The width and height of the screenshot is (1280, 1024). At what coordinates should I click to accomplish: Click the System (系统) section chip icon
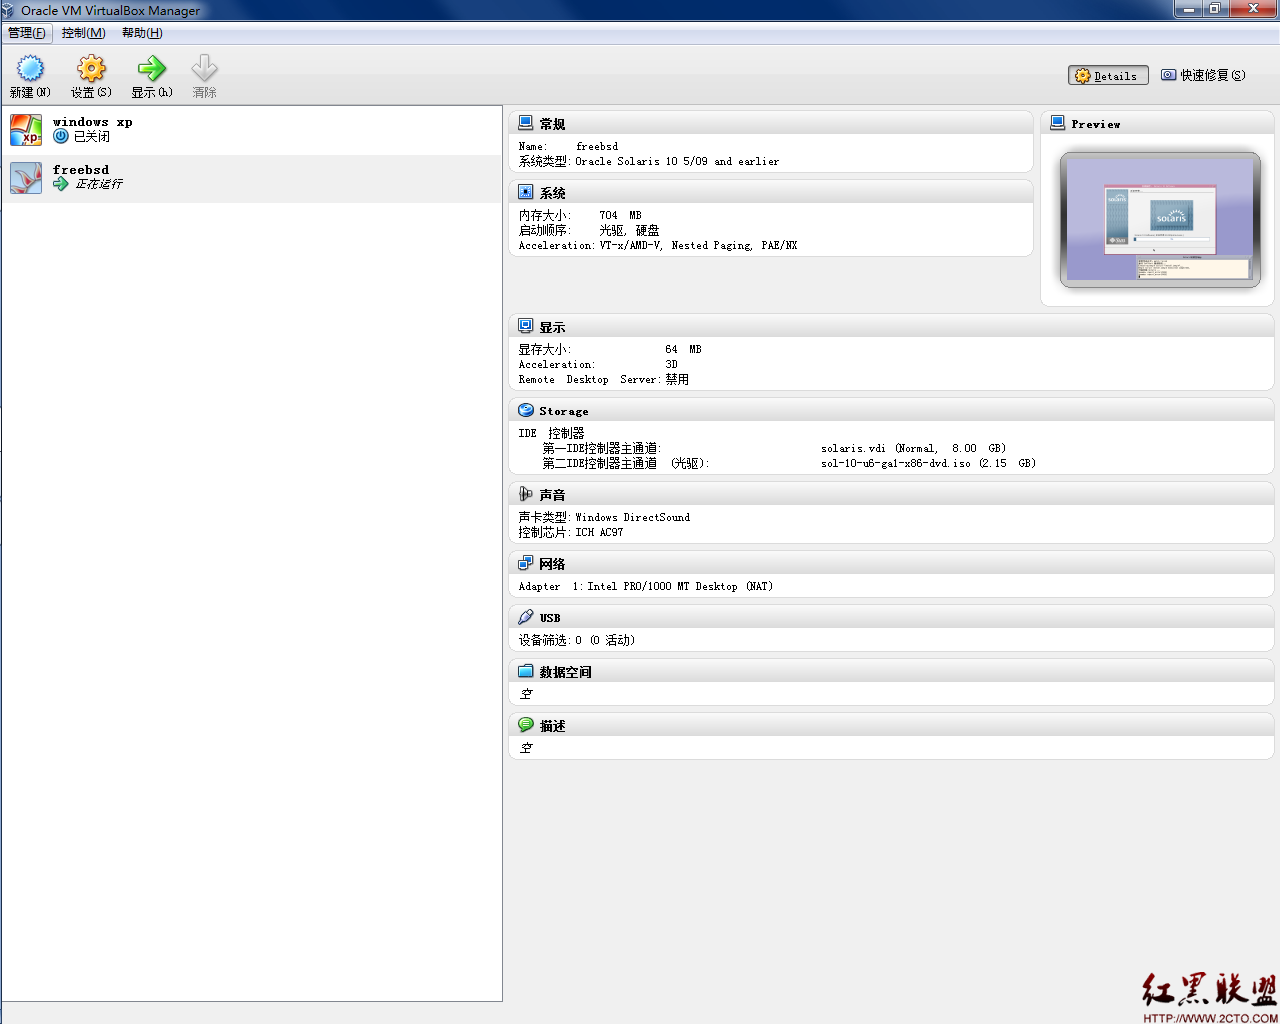pyautogui.click(x=526, y=192)
